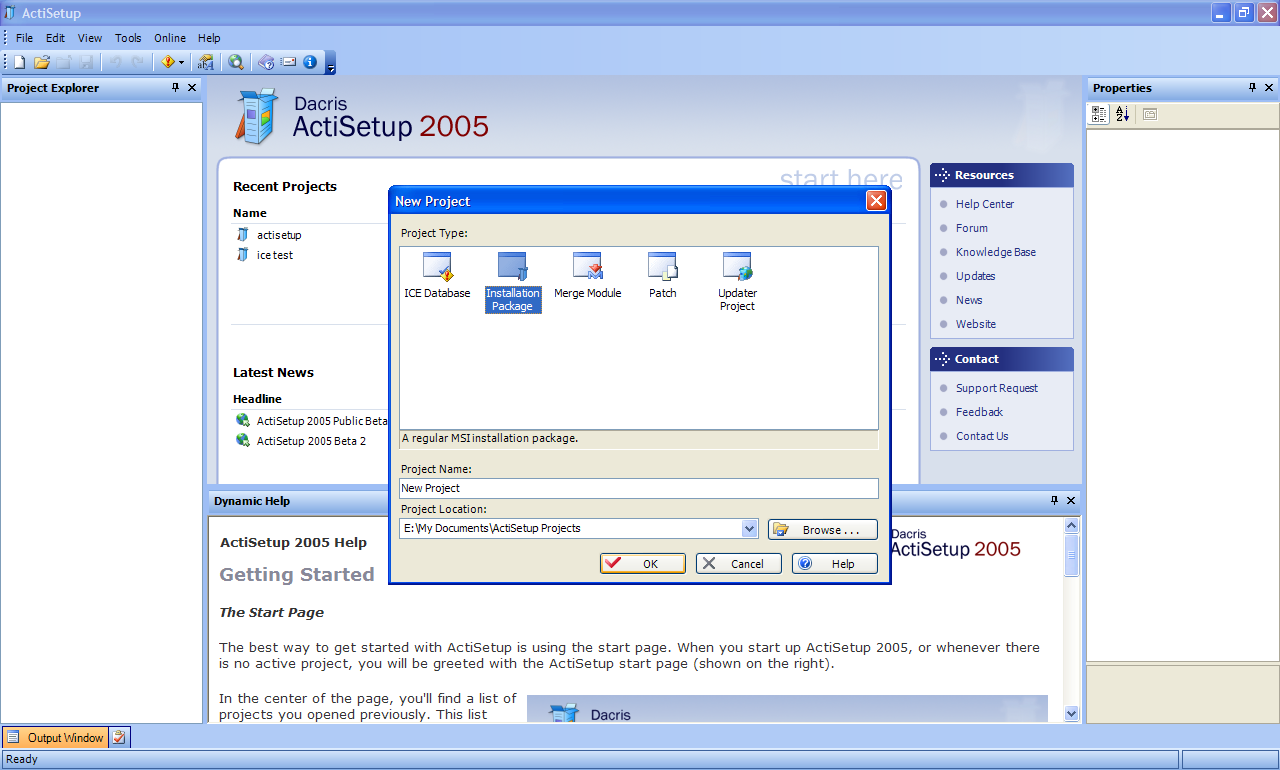Open the Help Center resource link

pos(985,204)
